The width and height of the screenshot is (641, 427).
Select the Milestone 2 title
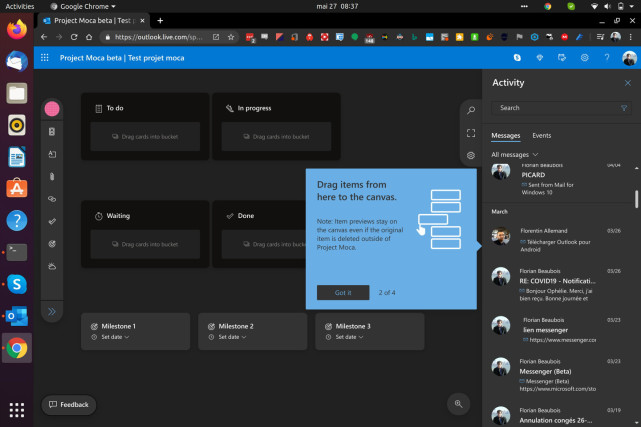(x=236, y=326)
